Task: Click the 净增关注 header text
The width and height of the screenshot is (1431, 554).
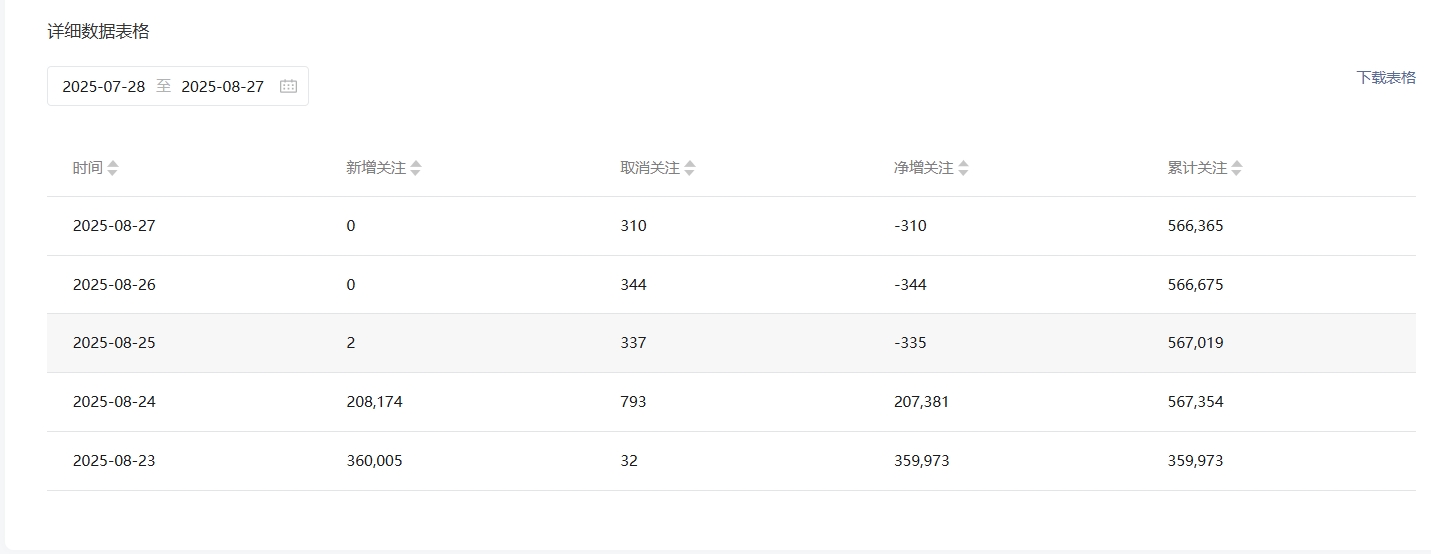Action: click(x=924, y=168)
